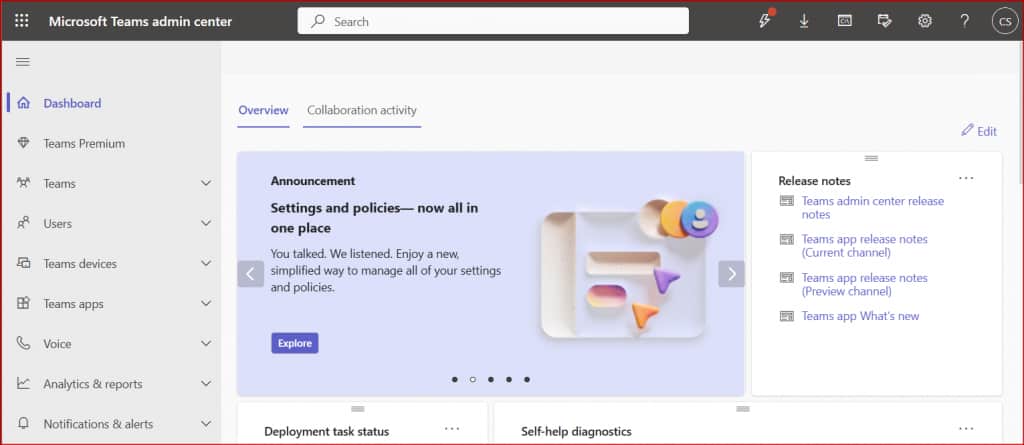Select the first carousel dot
Screen dimensions: 1024x445
(x=455, y=379)
